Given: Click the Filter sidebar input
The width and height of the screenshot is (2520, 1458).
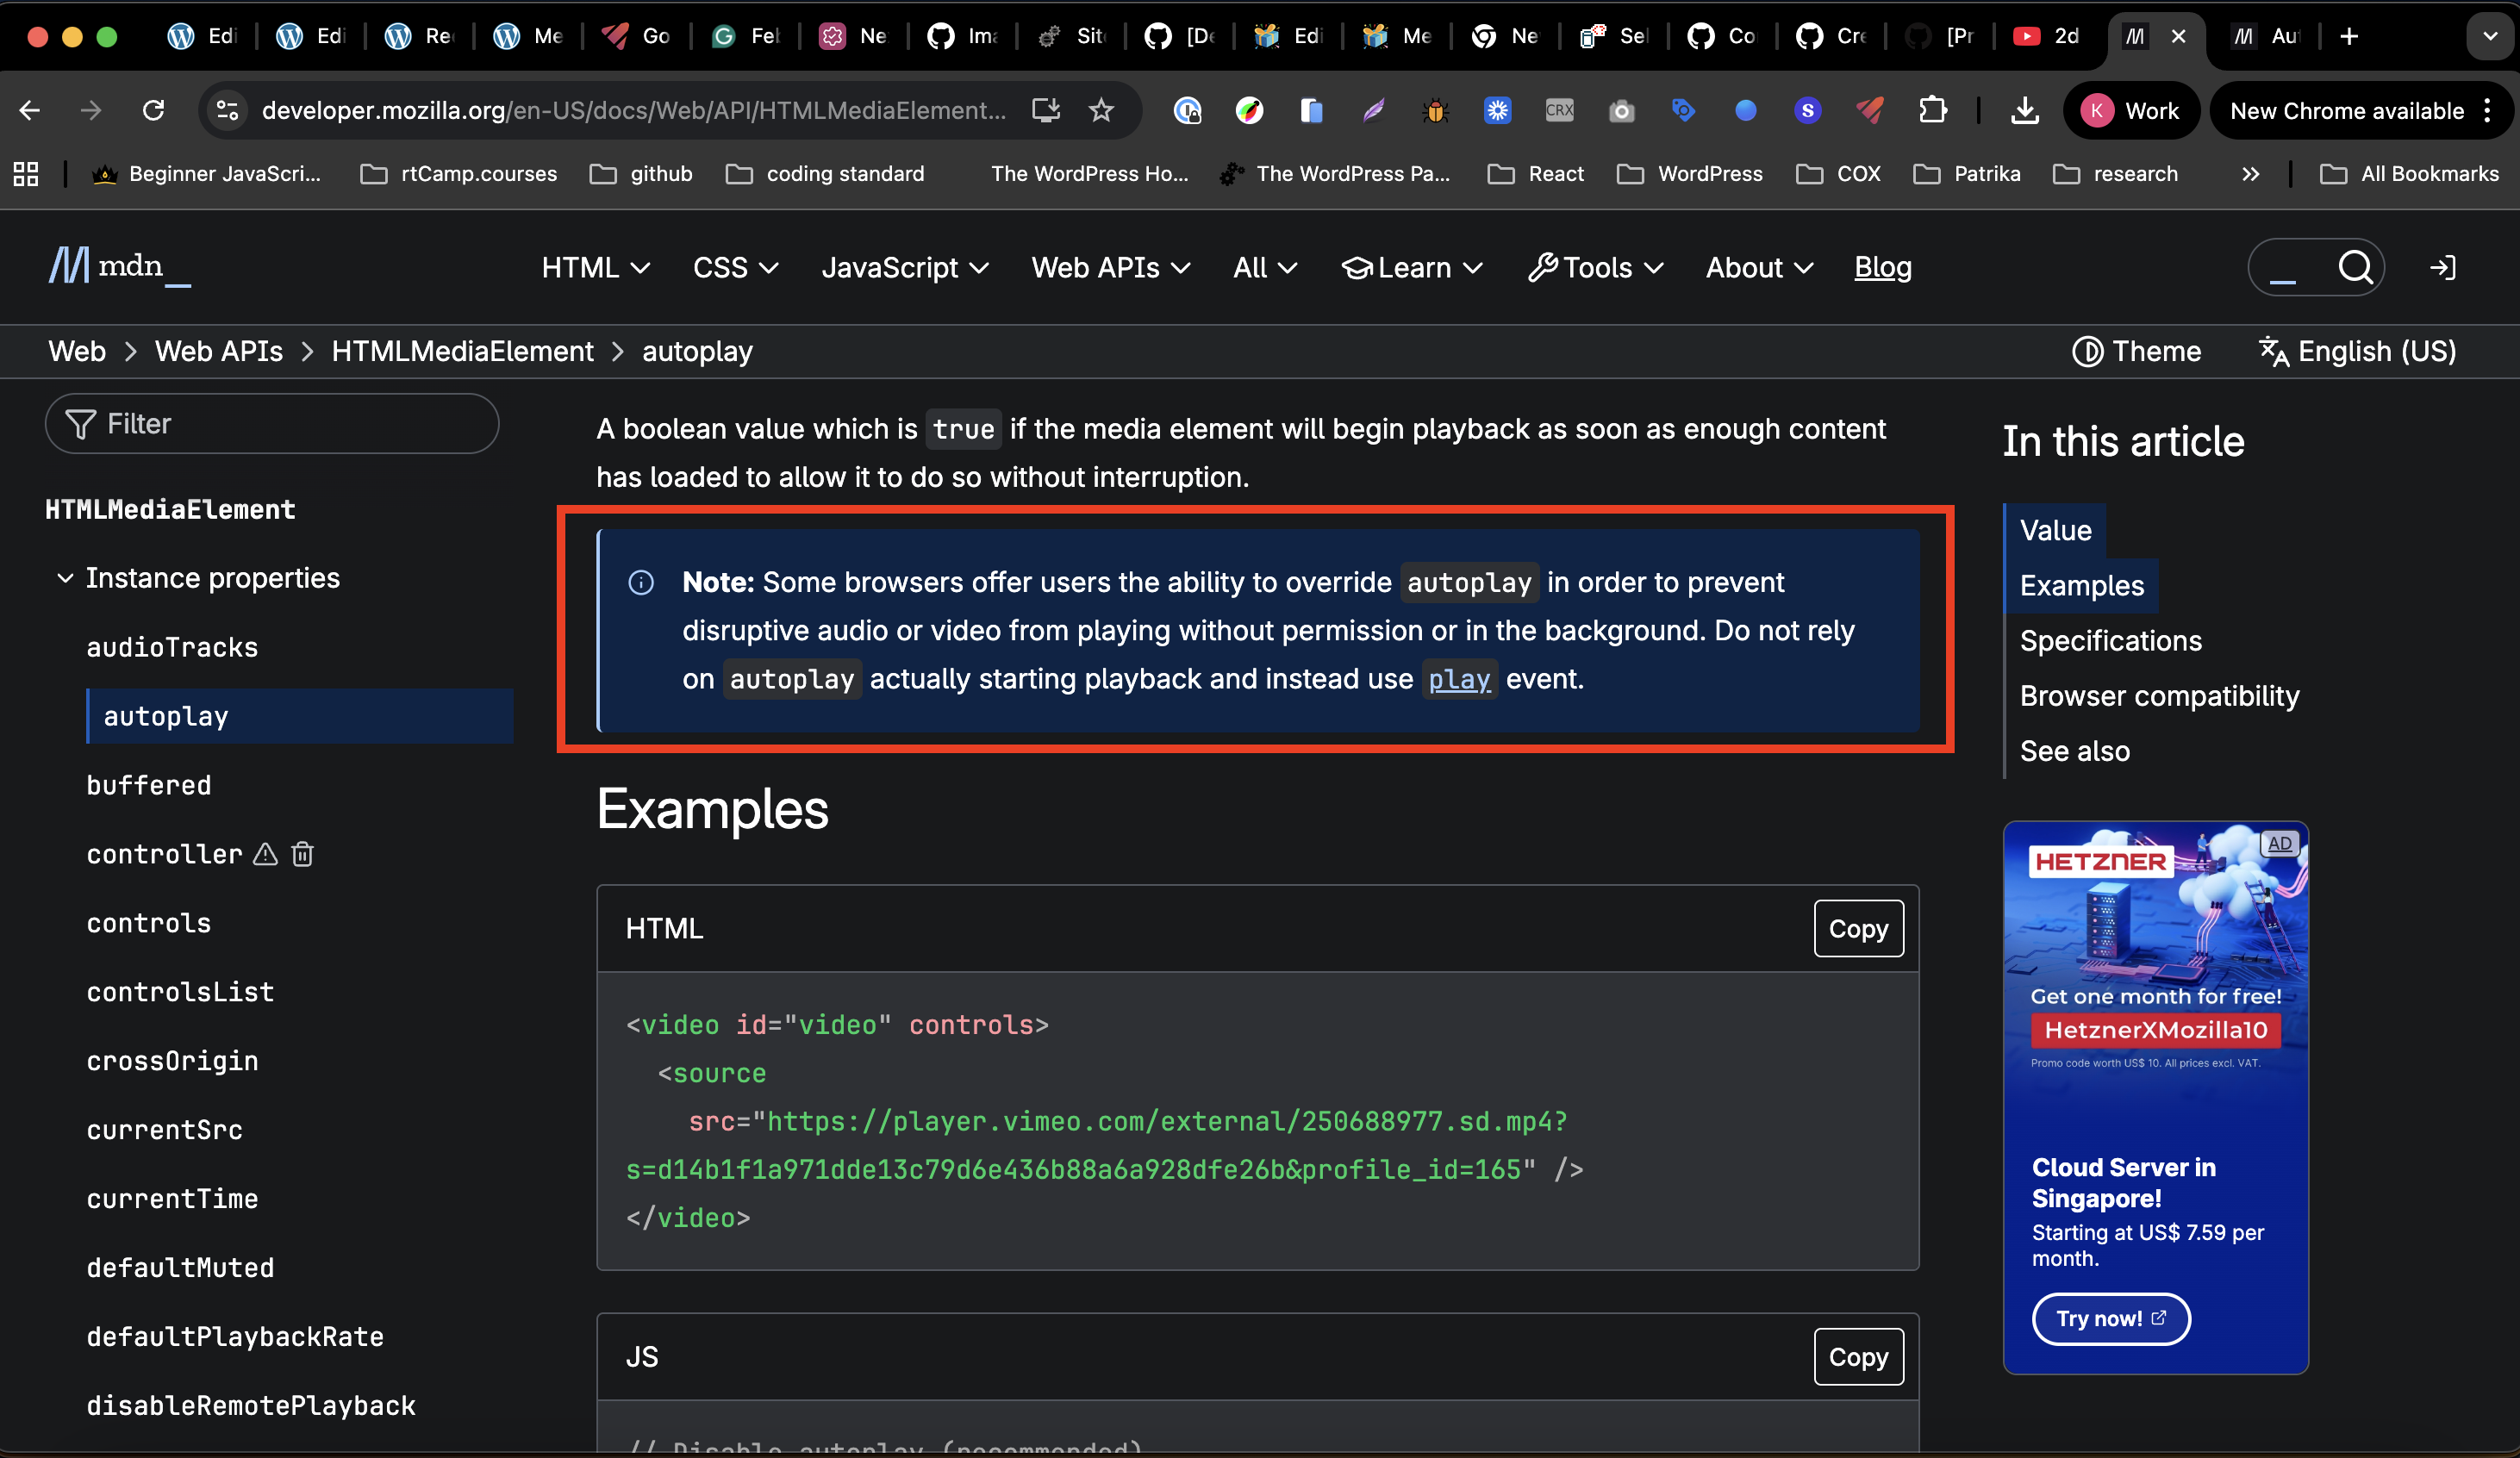Looking at the screenshot, I should tap(272, 423).
